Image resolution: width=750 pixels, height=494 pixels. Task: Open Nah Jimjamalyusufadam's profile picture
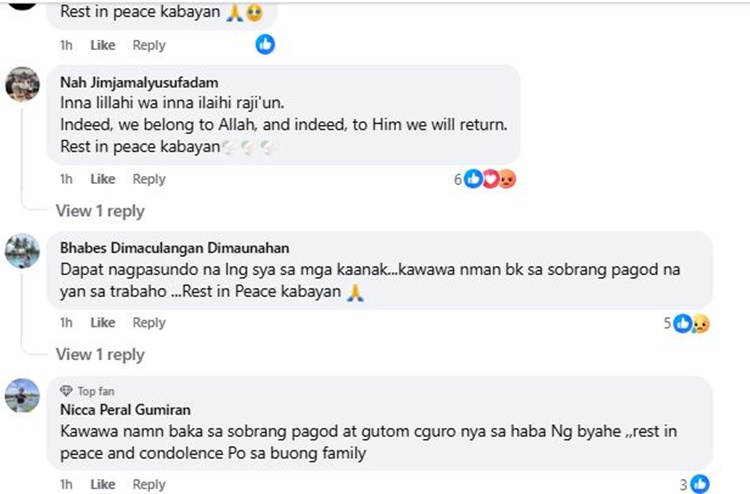(x=22, y=84)
